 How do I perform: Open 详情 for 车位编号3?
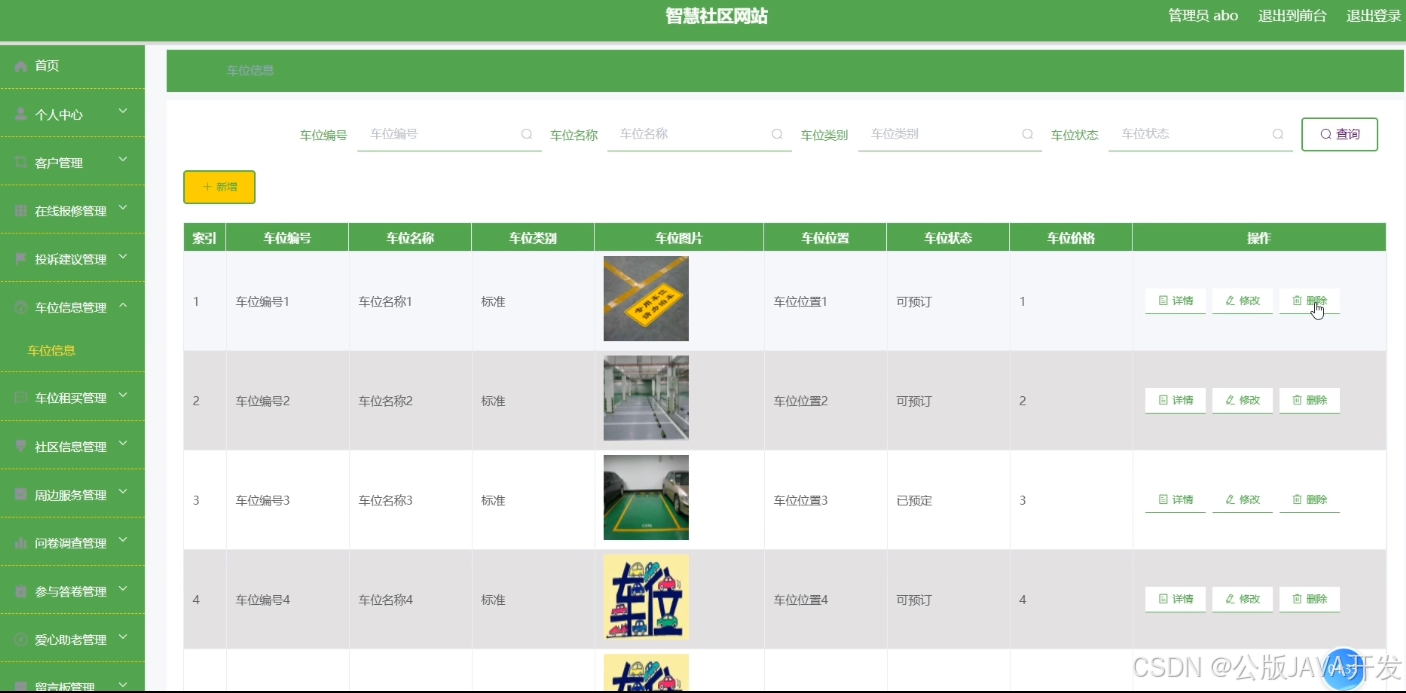[1175, 499]
